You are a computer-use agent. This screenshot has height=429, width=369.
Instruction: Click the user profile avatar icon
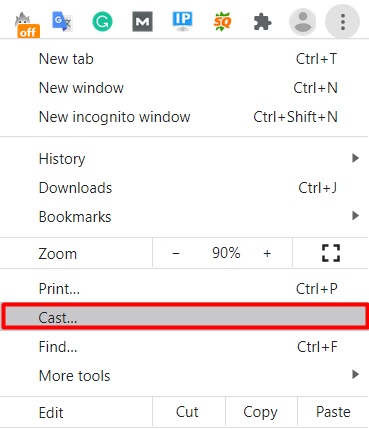(302, 22)
